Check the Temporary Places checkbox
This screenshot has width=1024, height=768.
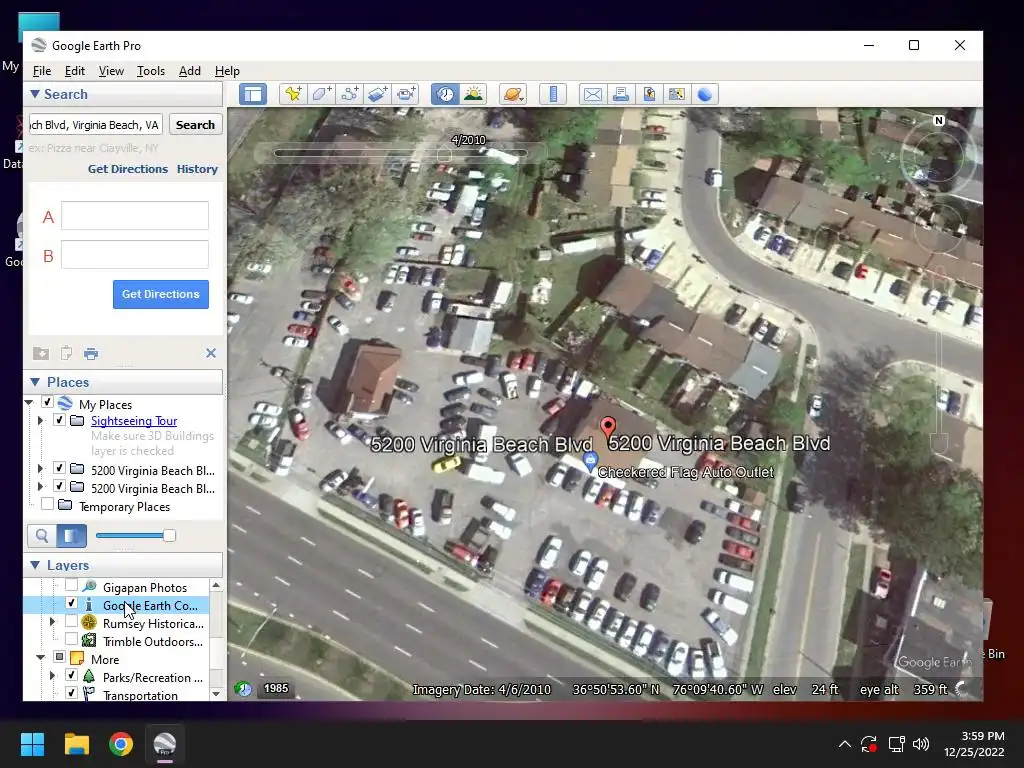[47, 504]
